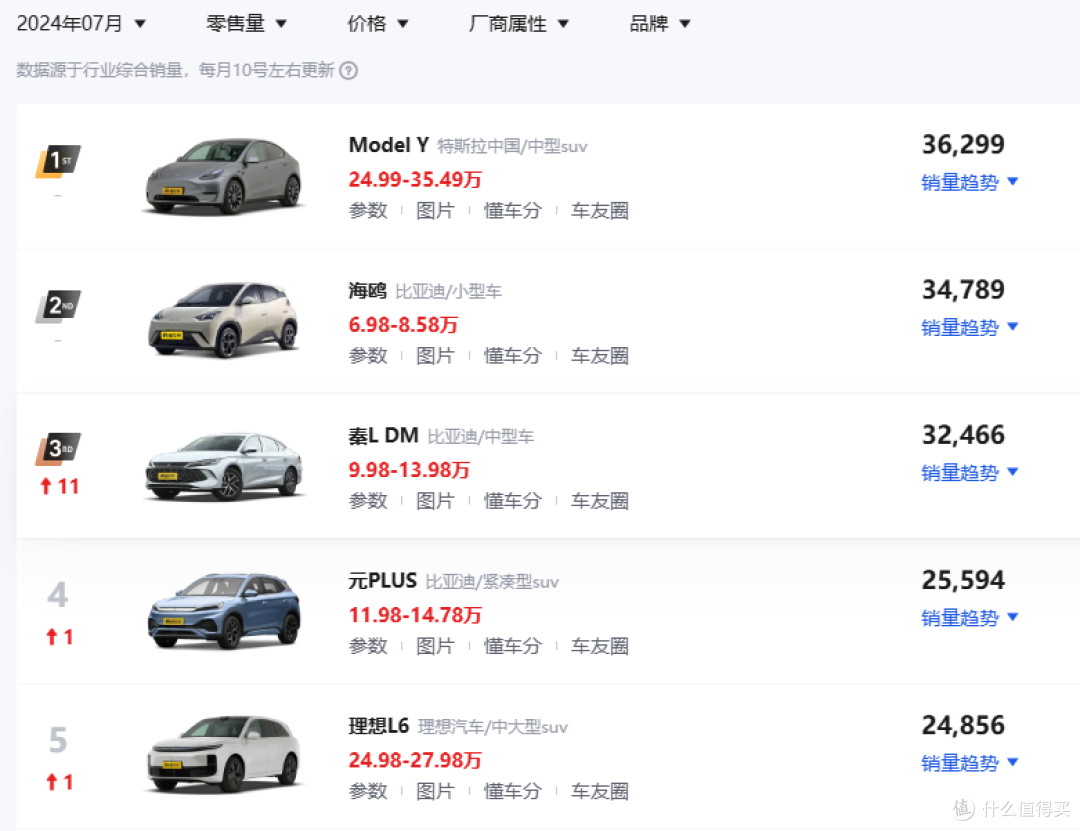Open the 2024年07月 date dropdown
This screenshot has width=1080, height=831.
(x=81, y=23)
